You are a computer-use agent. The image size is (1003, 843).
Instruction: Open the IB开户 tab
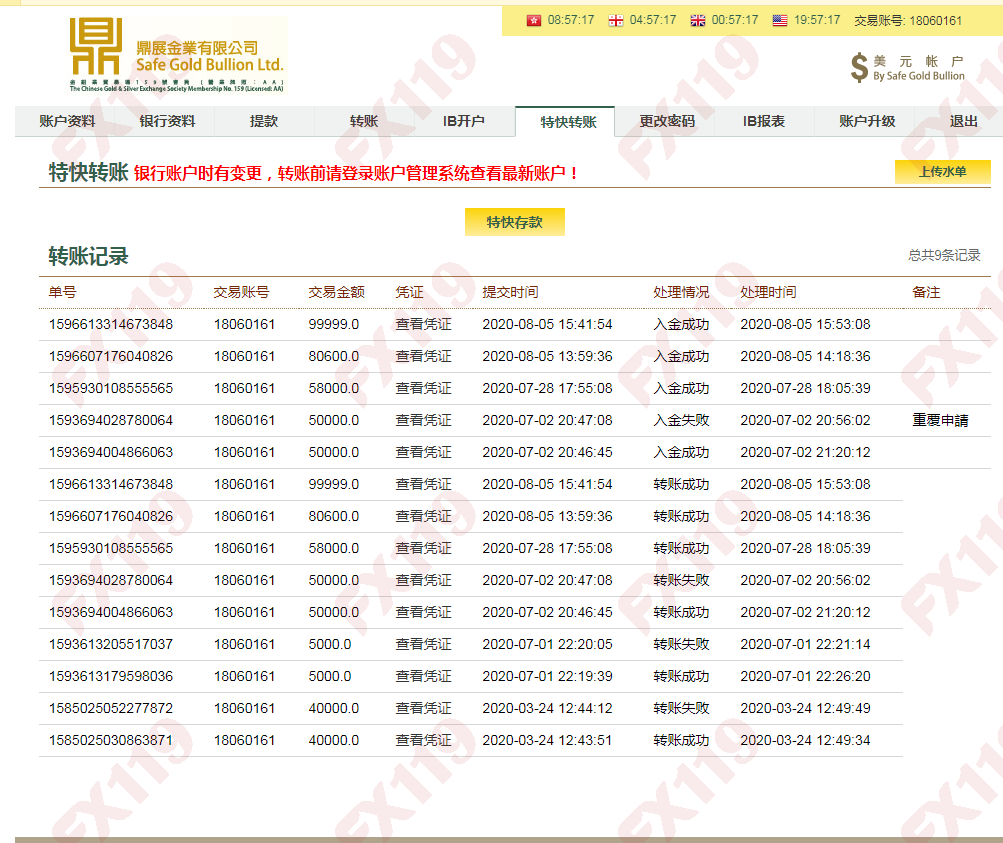[464, 121]
